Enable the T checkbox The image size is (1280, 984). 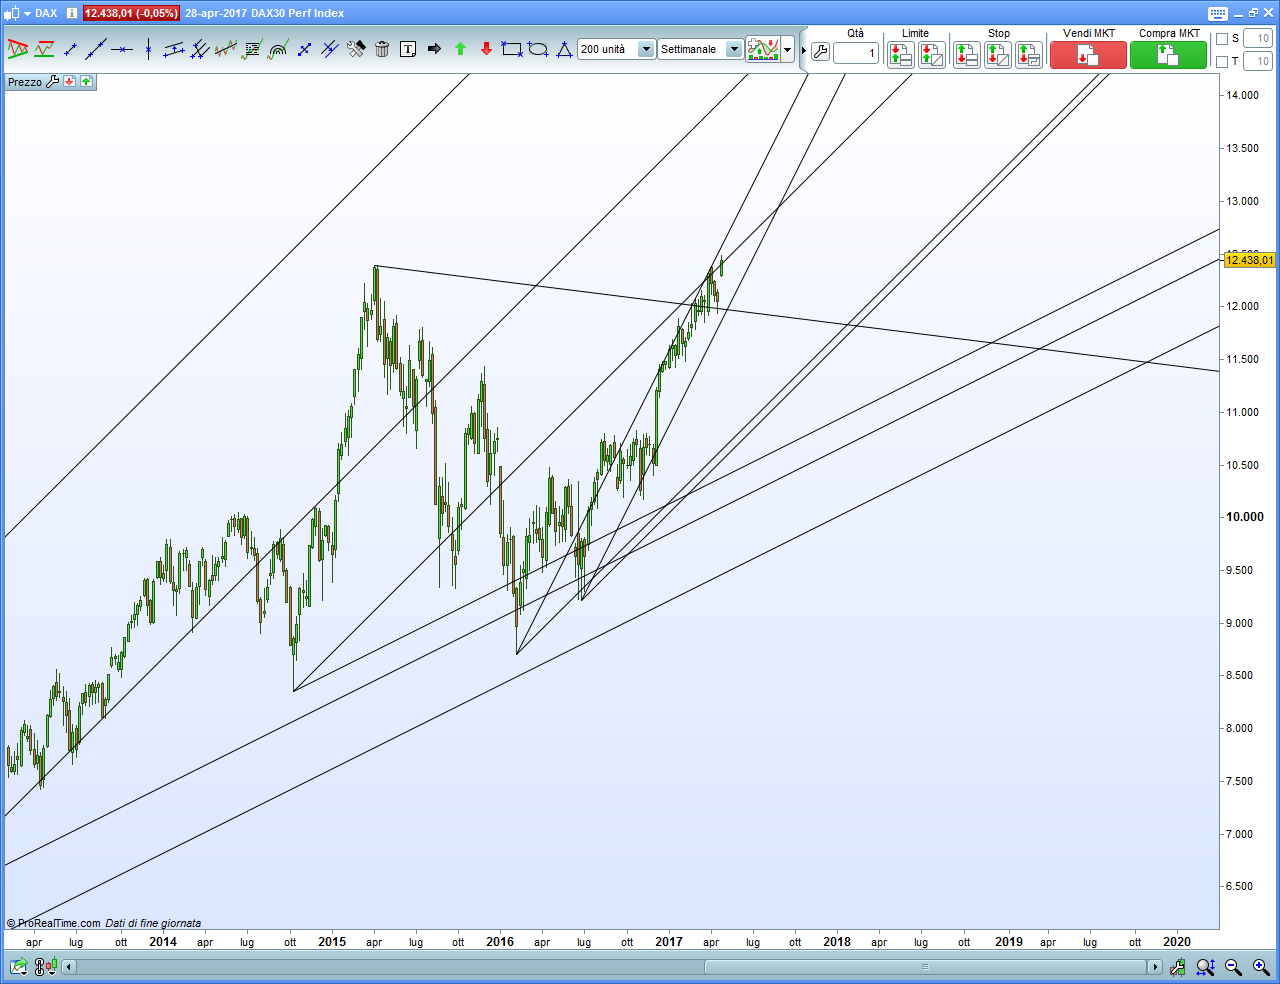(x=1222, y=62)
